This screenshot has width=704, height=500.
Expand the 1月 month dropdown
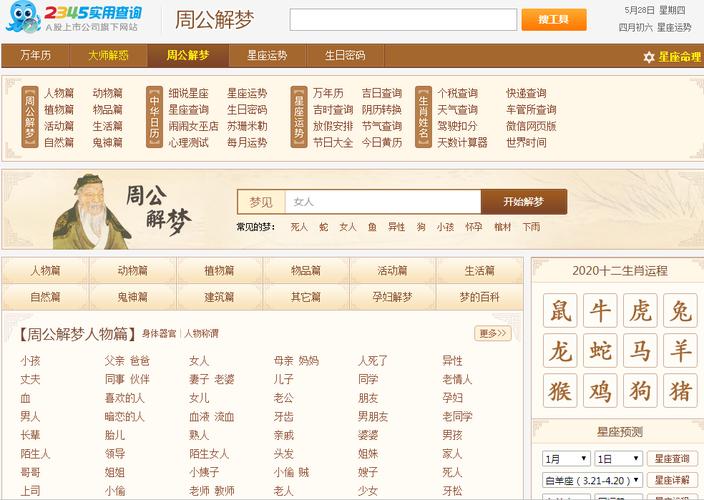(x=566, y=459)
